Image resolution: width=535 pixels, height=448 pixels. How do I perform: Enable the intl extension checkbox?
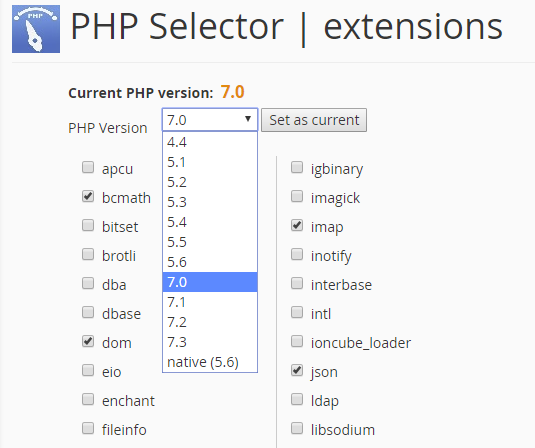[297, 312]
